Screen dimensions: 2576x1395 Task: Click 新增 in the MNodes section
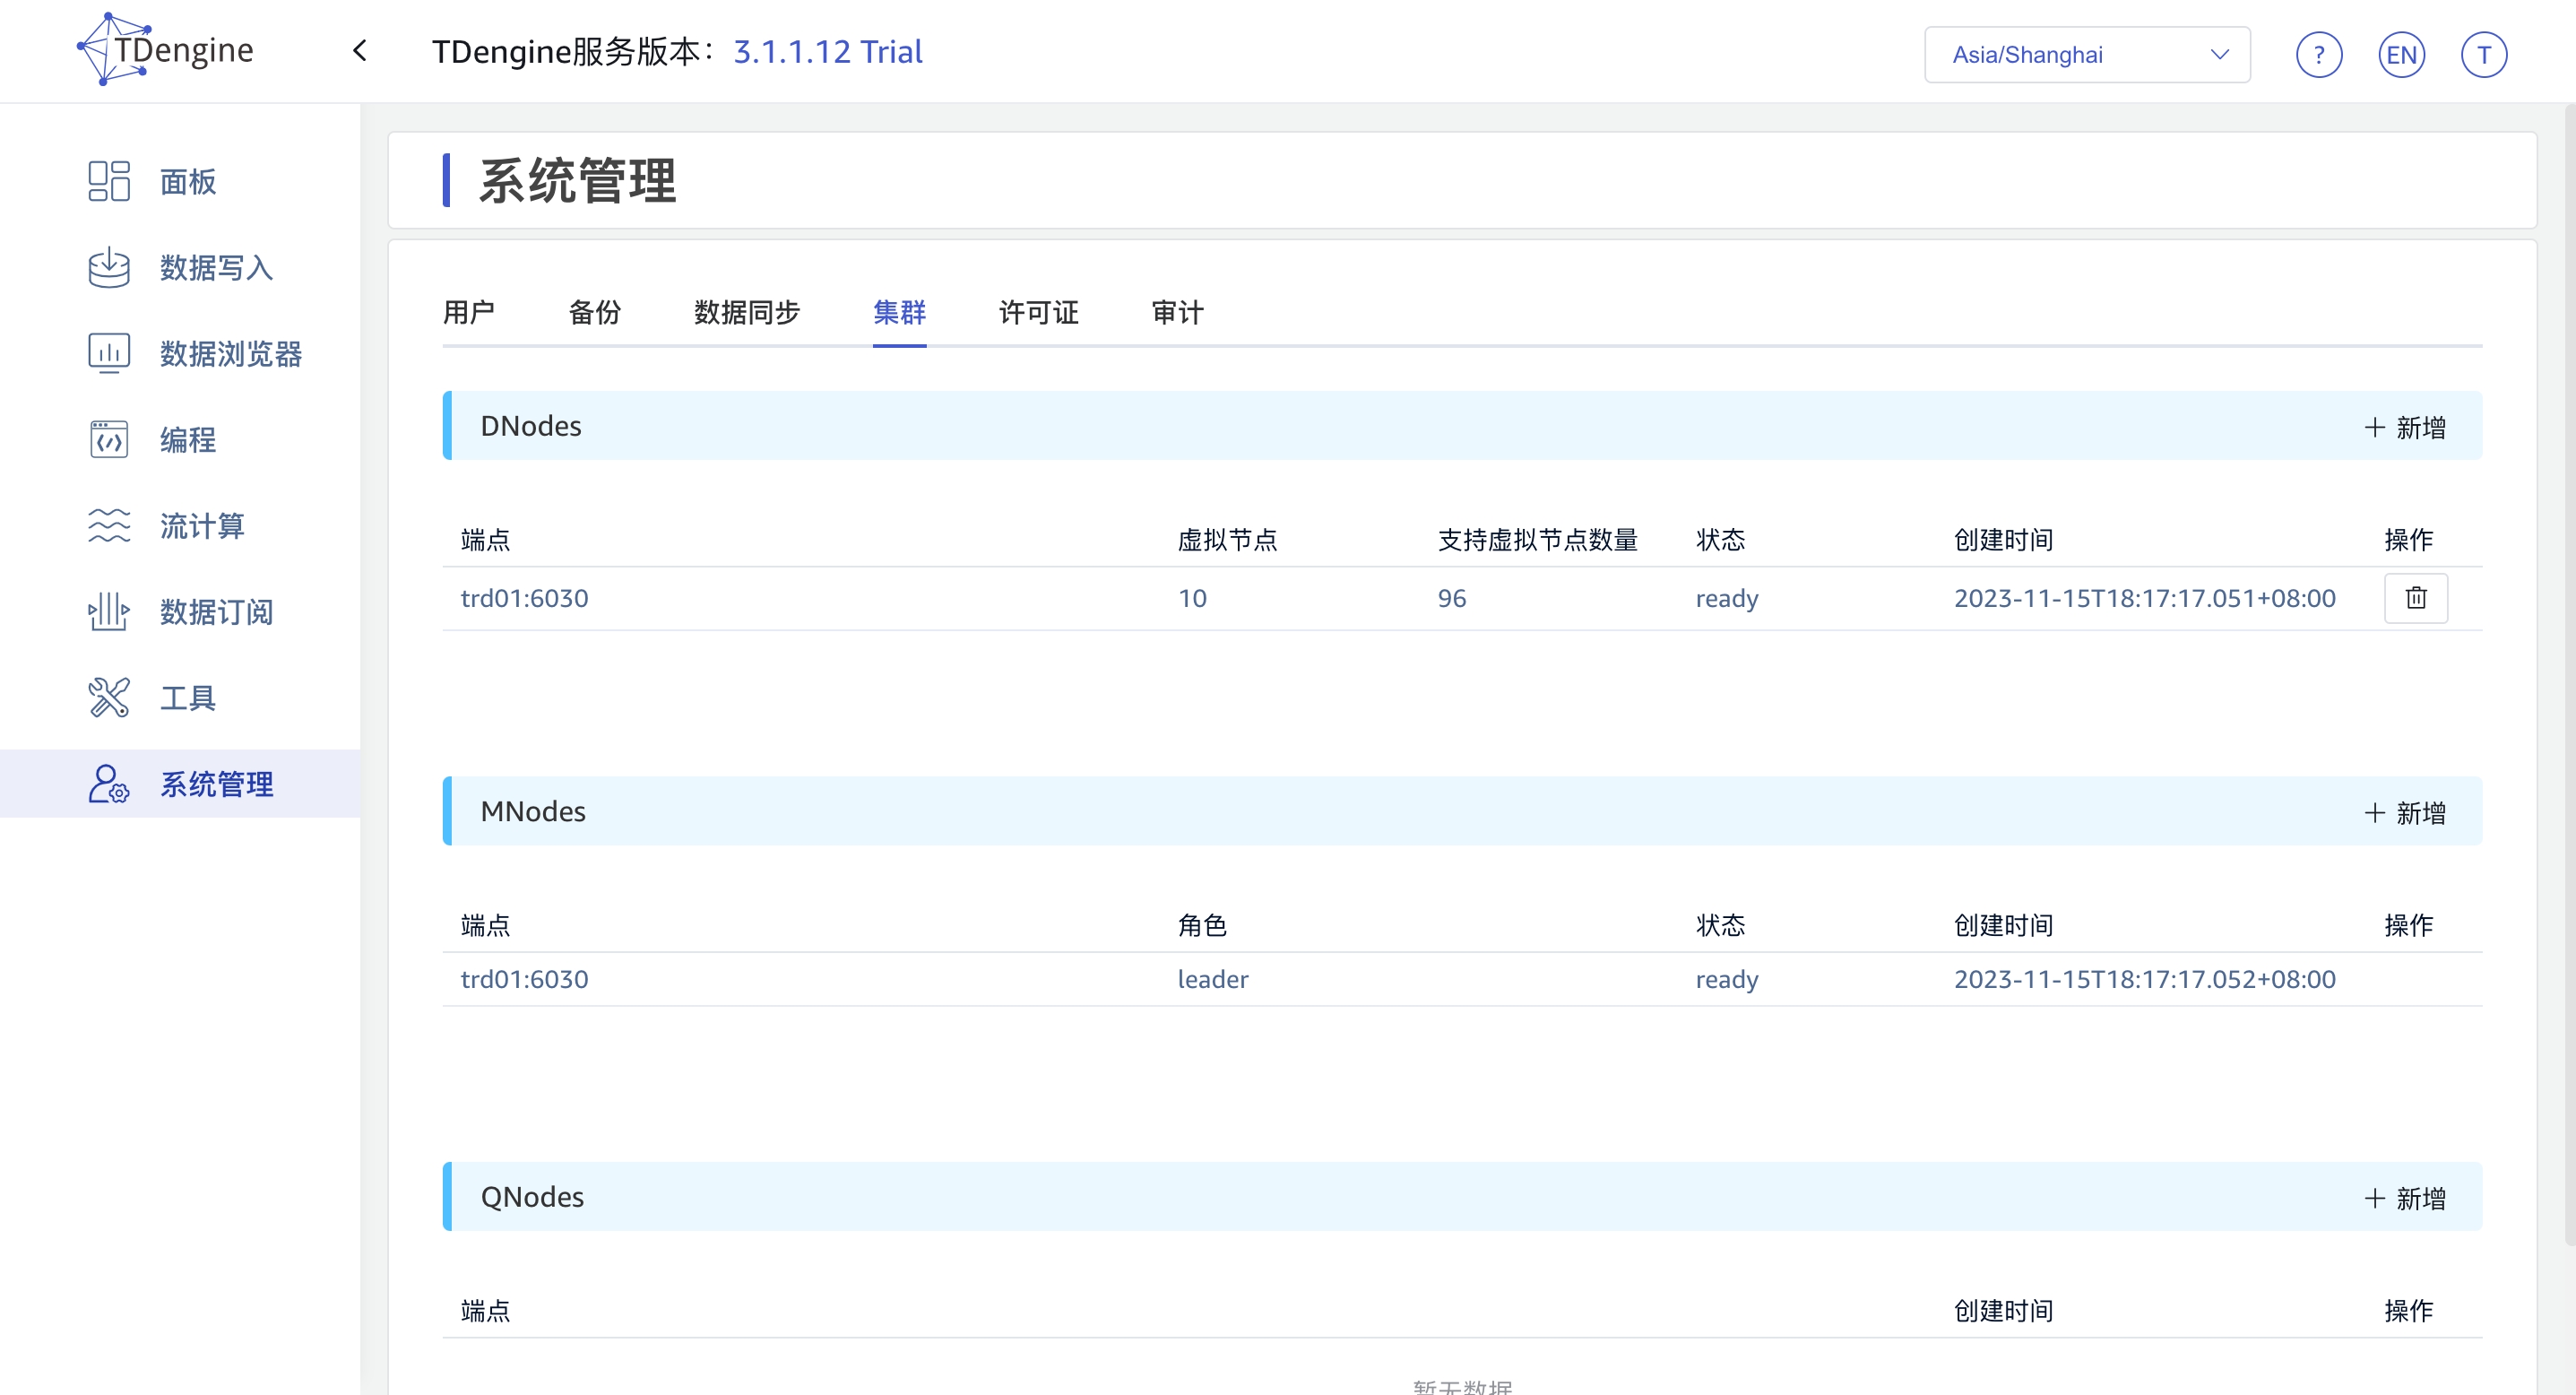[x=2404, y=812]
